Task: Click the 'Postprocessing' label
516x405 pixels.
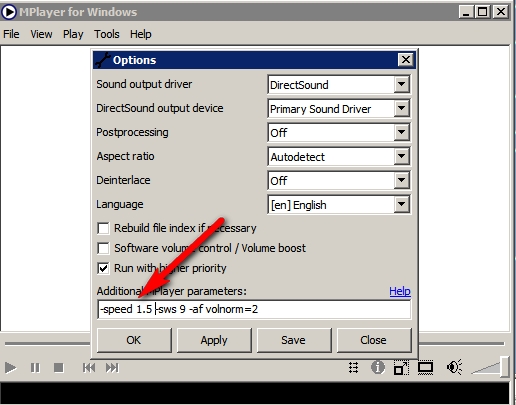Action: tap(132, 132)
